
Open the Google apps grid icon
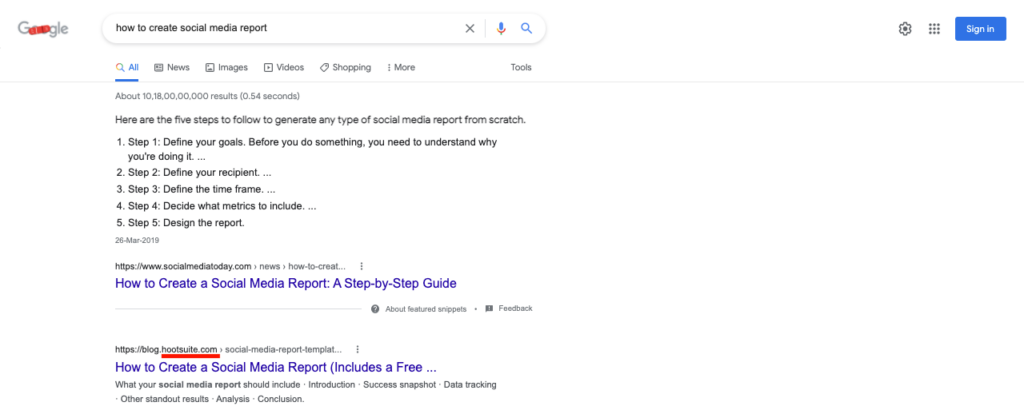(x=934, y=29)
